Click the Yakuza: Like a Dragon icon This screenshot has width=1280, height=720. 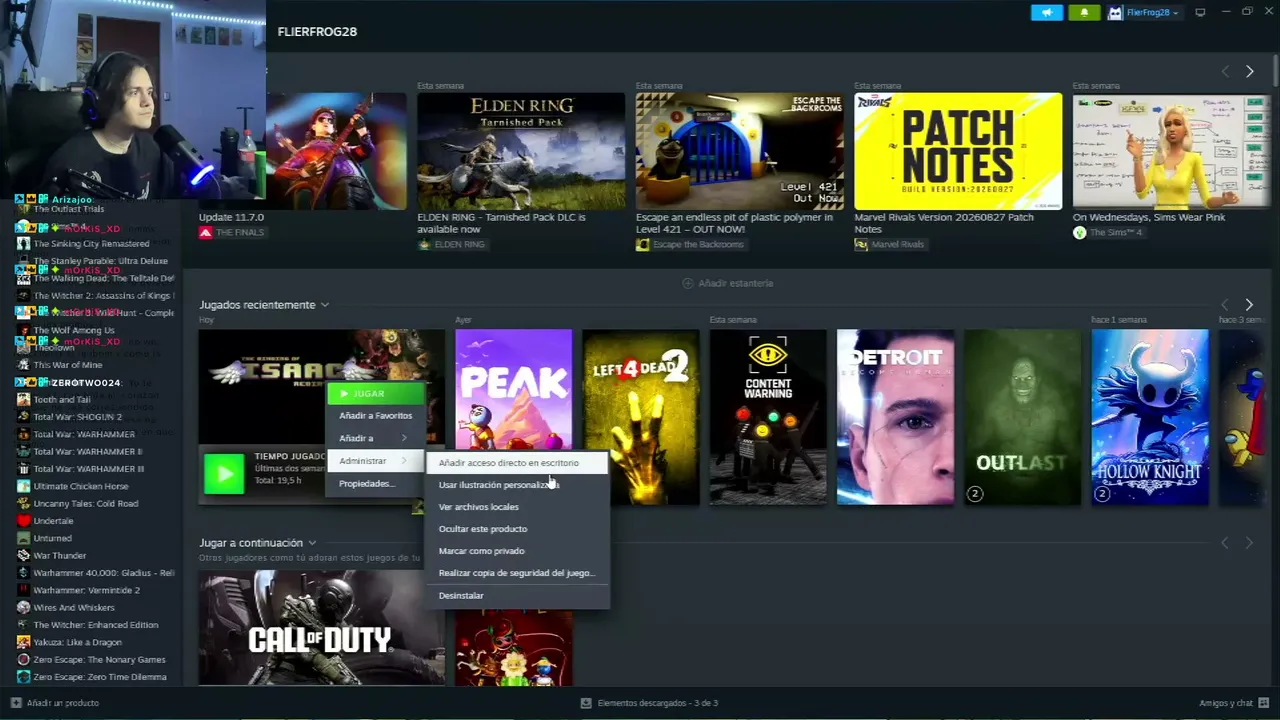coord(24,642)
